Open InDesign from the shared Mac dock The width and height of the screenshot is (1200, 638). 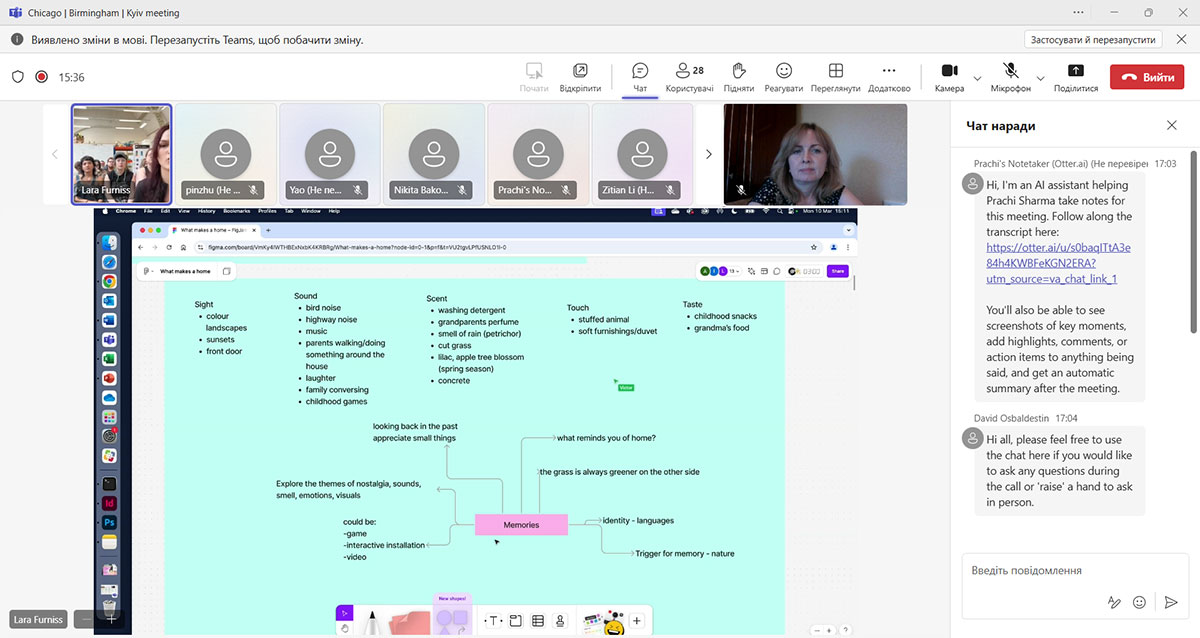[109, 503]
